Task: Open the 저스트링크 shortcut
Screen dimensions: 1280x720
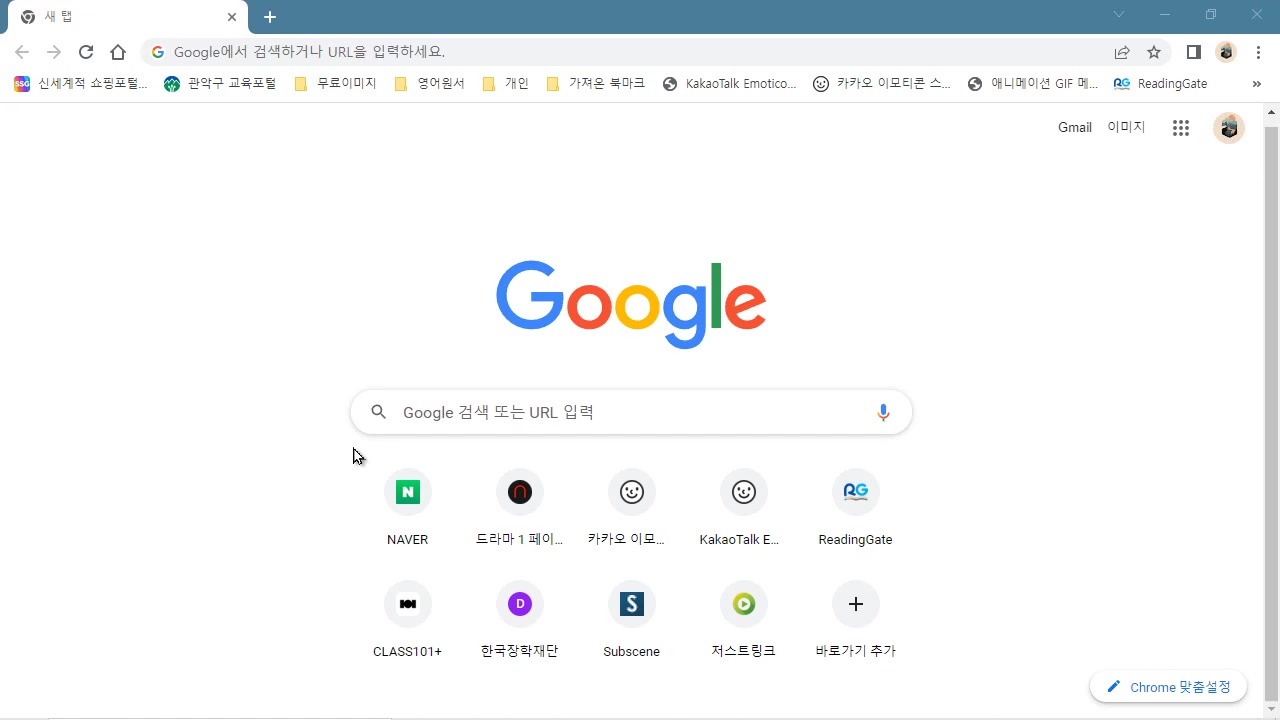Action: coord(743,603)
